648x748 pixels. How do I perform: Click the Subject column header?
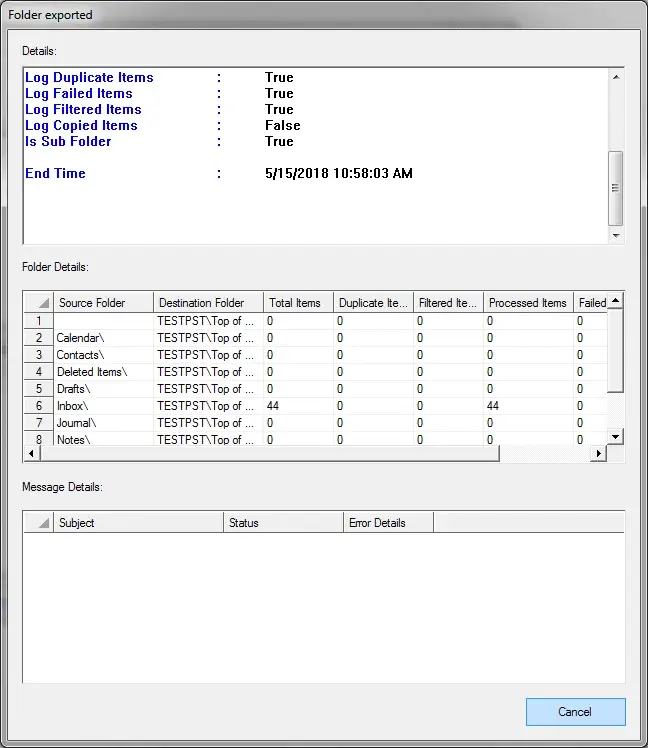[138, 523]
